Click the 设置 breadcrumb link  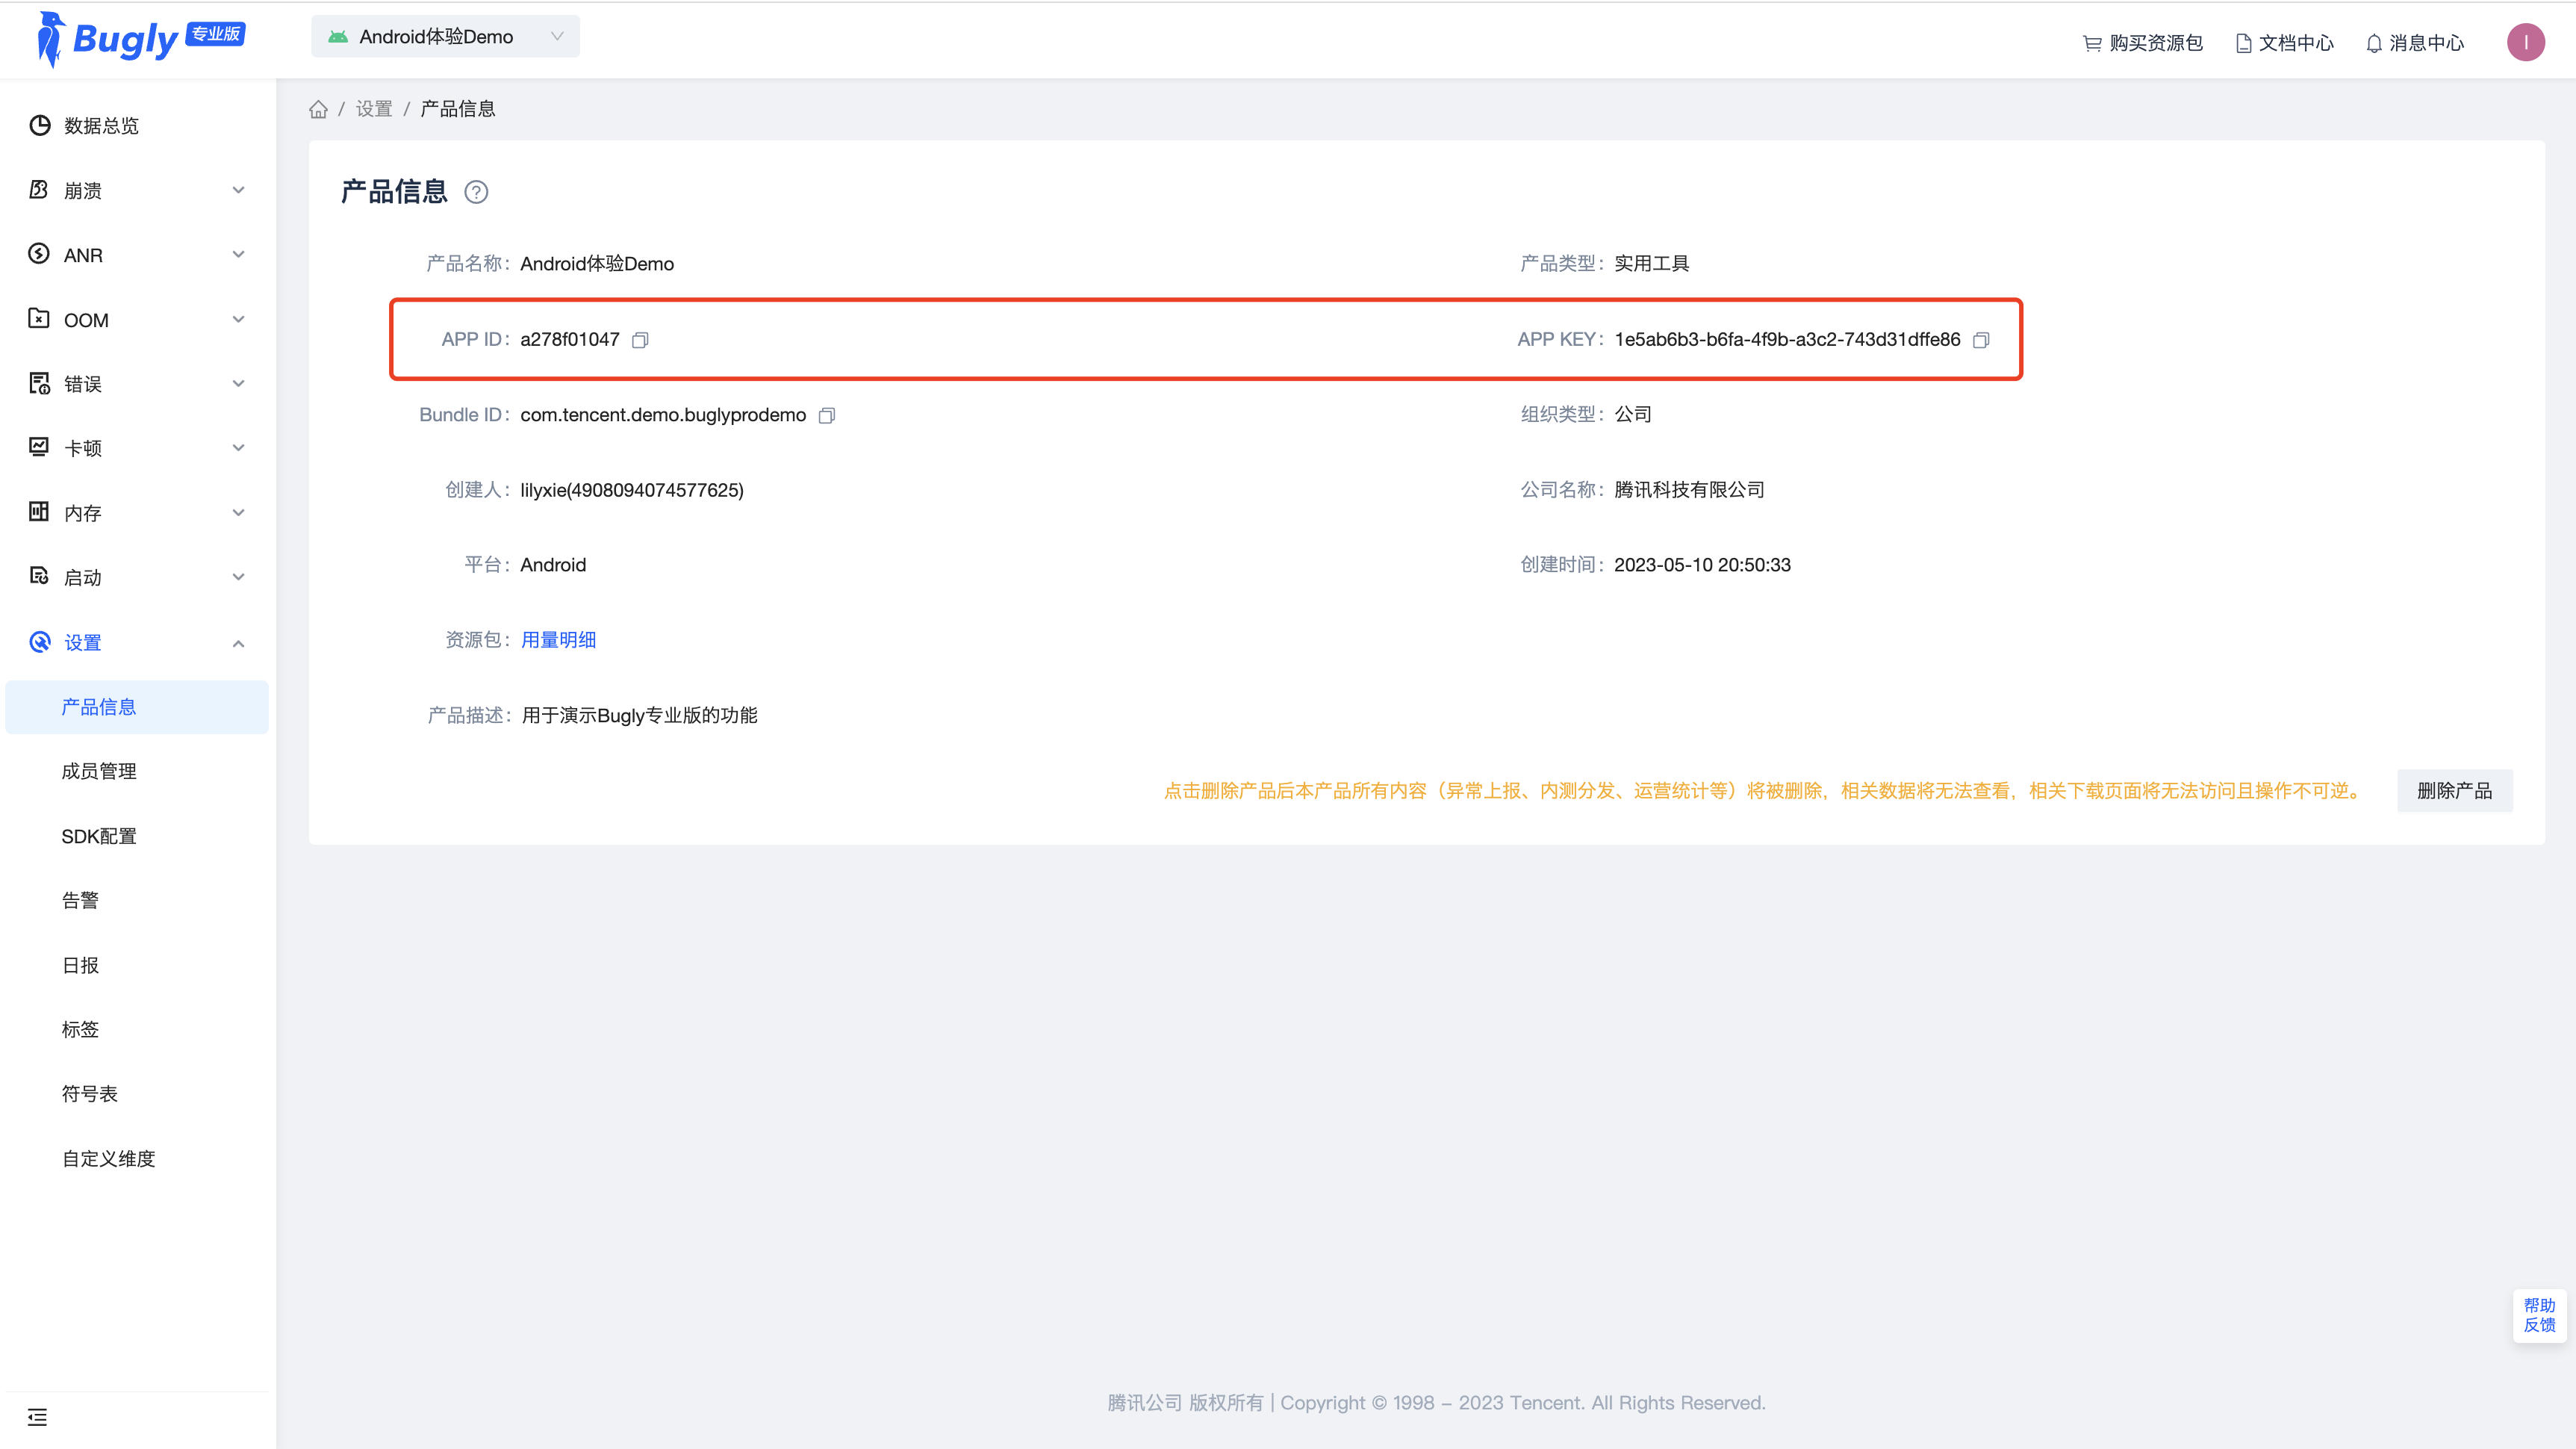click(374, 109)
